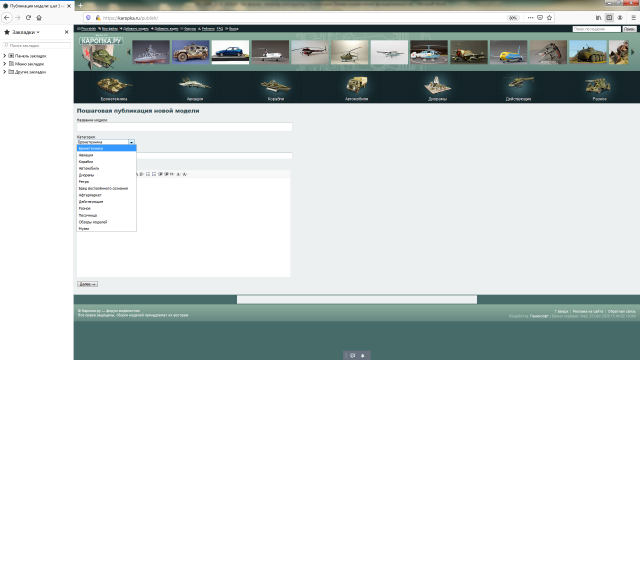Close the bookmarks sidebar panel
This screenshot has height=580, width=640.
(x=67, y=32)
